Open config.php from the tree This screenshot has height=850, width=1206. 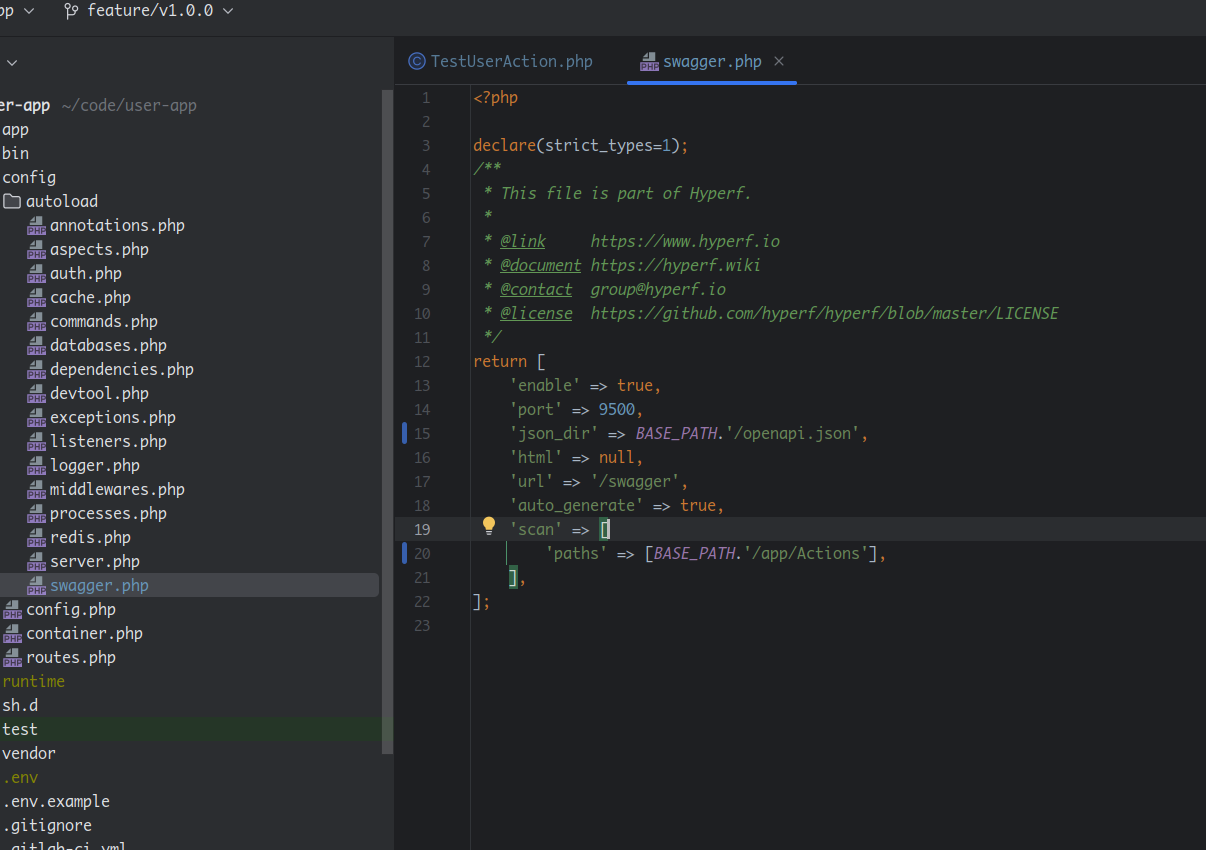coord(71,609)
